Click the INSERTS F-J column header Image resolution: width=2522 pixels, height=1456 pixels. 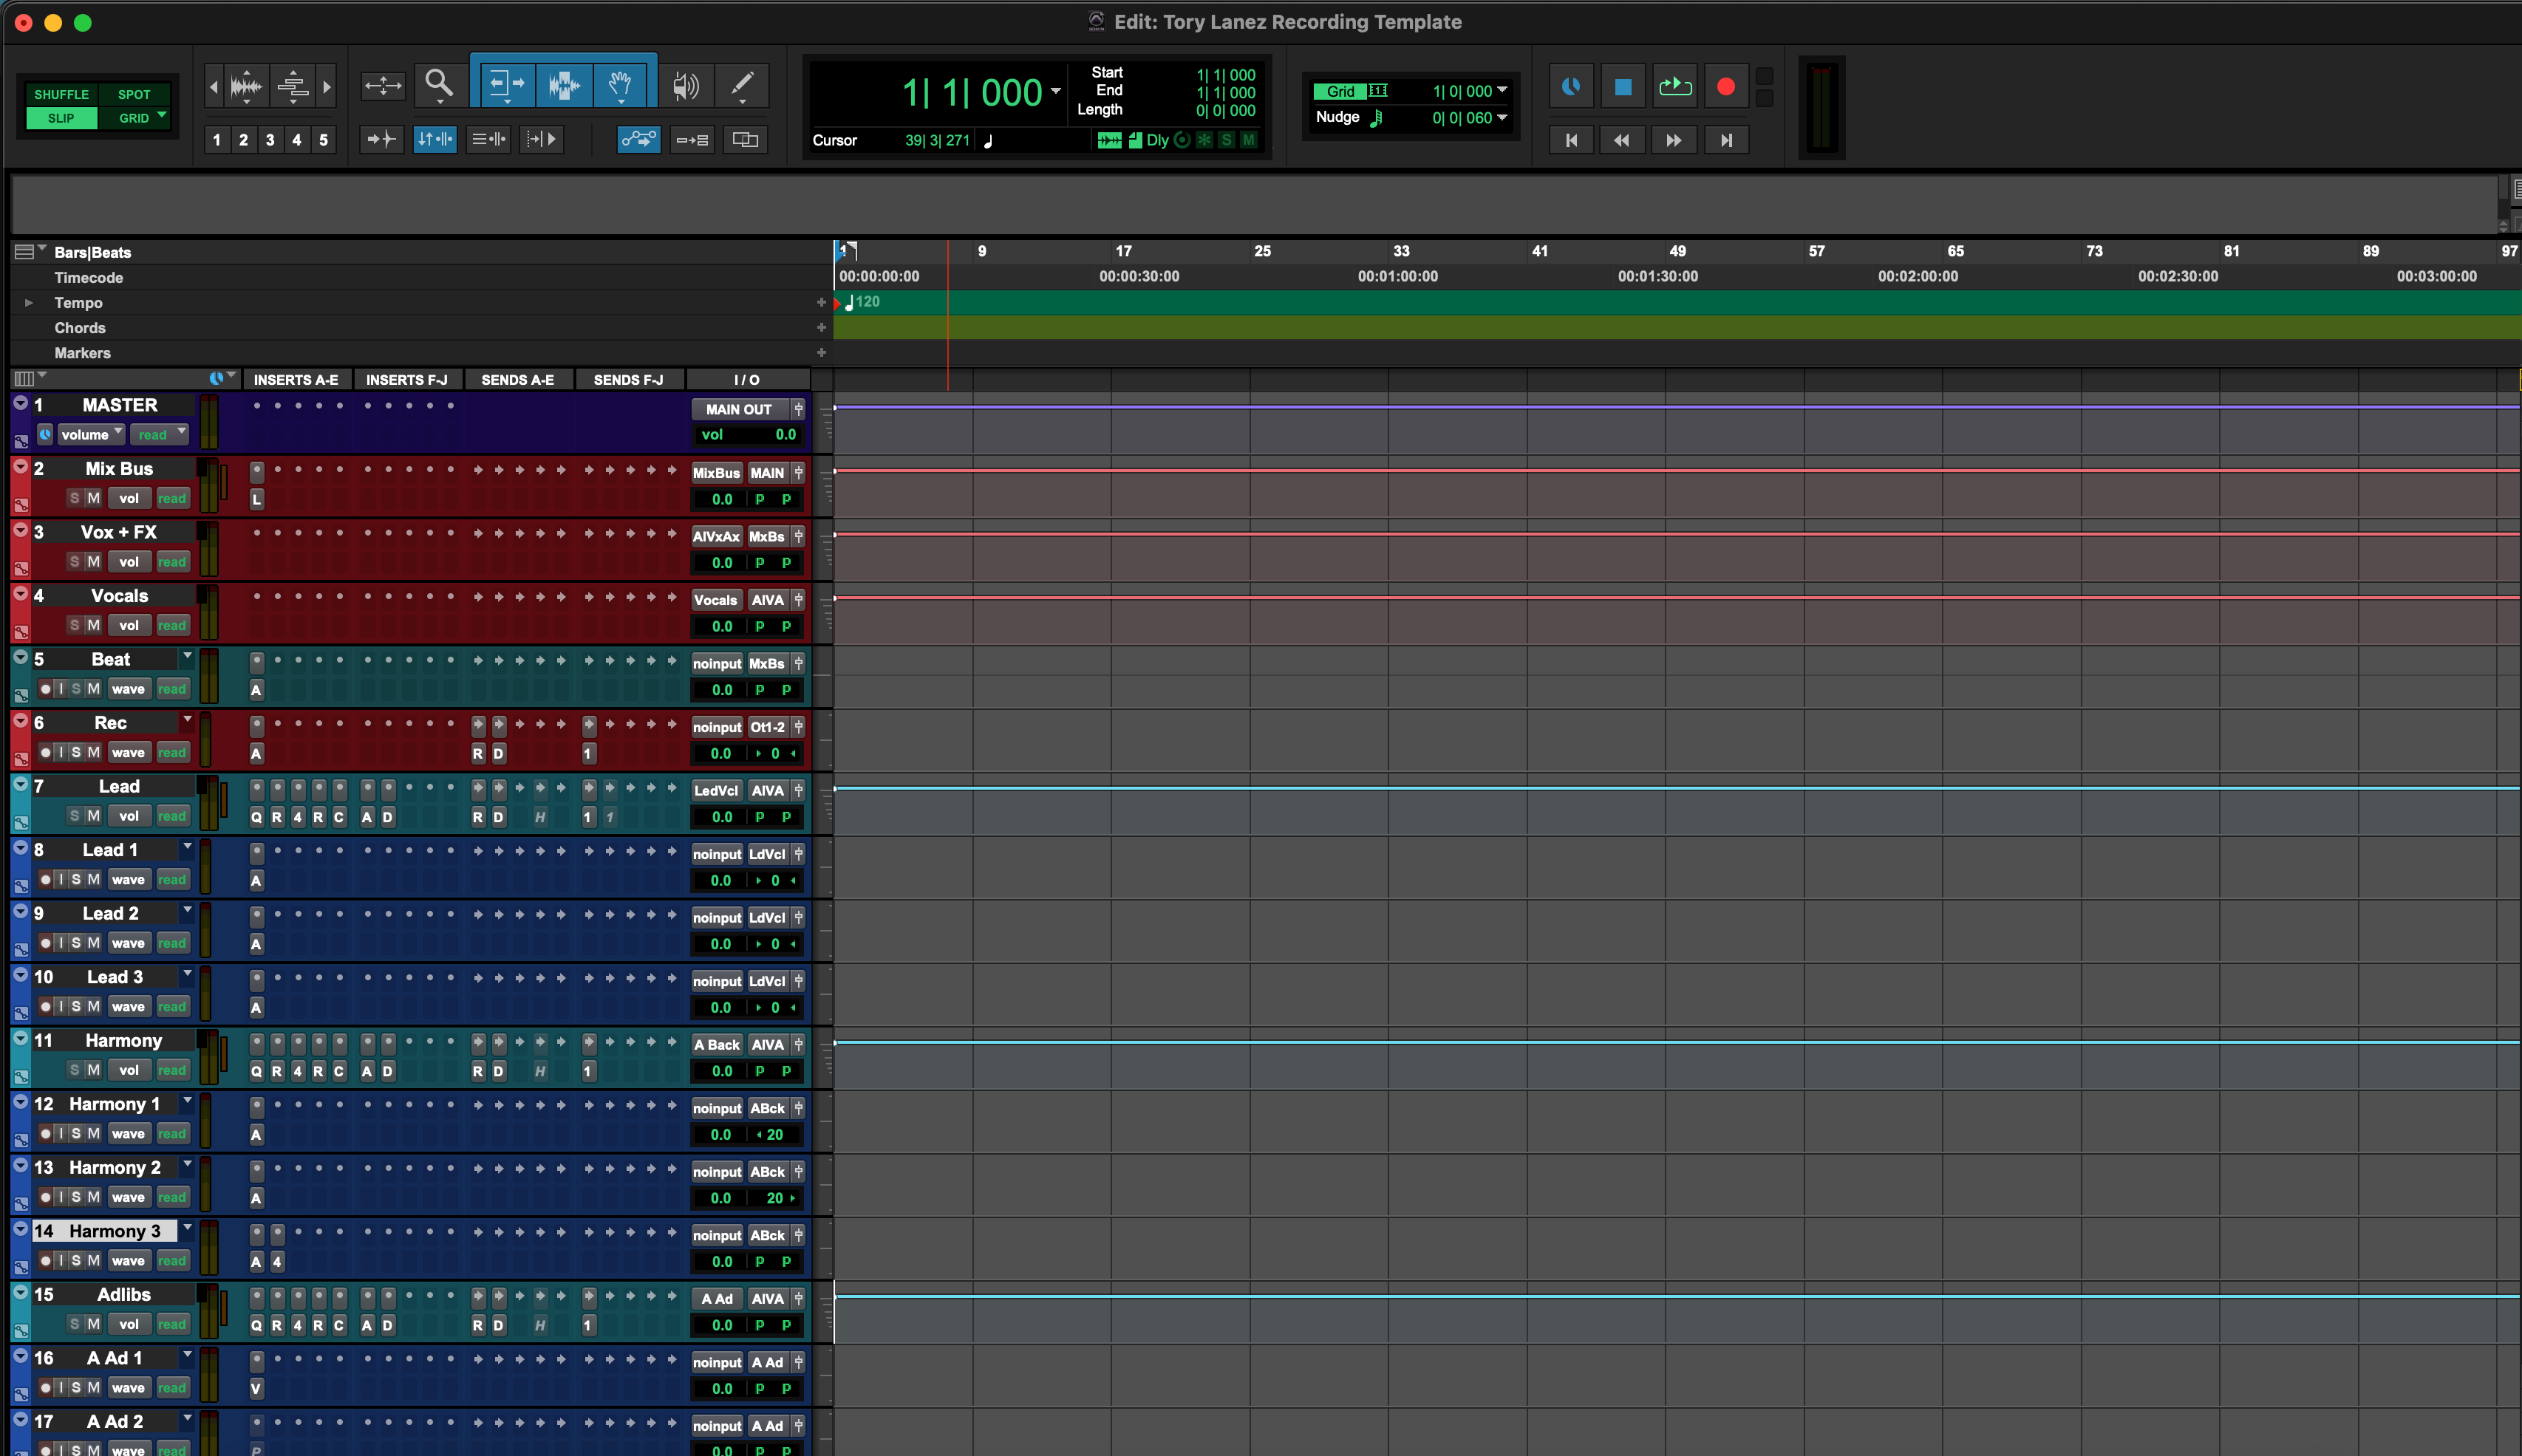coord(406,380)
